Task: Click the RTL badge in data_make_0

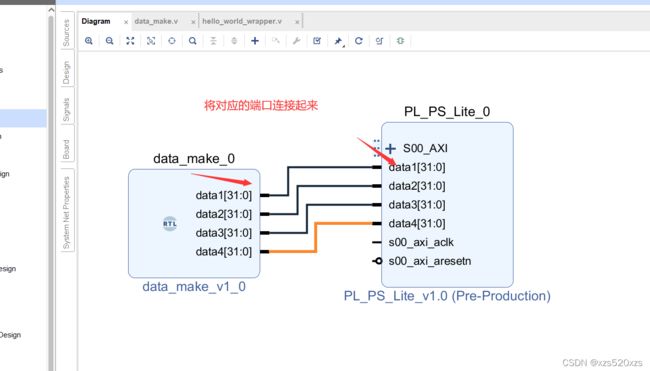Action: [170, 224]
